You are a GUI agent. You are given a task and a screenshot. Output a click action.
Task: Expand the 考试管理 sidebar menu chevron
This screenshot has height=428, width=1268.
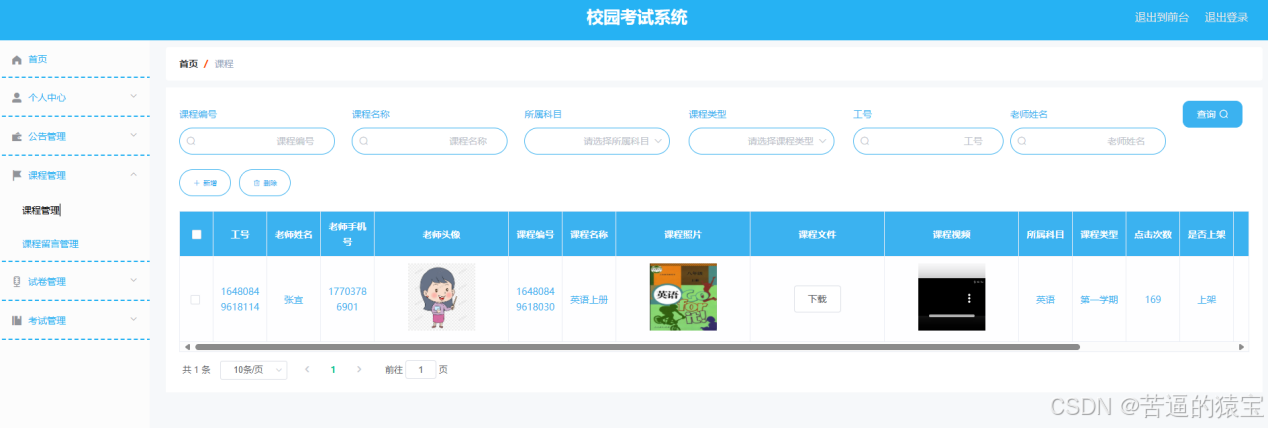[x=134, y=320]
